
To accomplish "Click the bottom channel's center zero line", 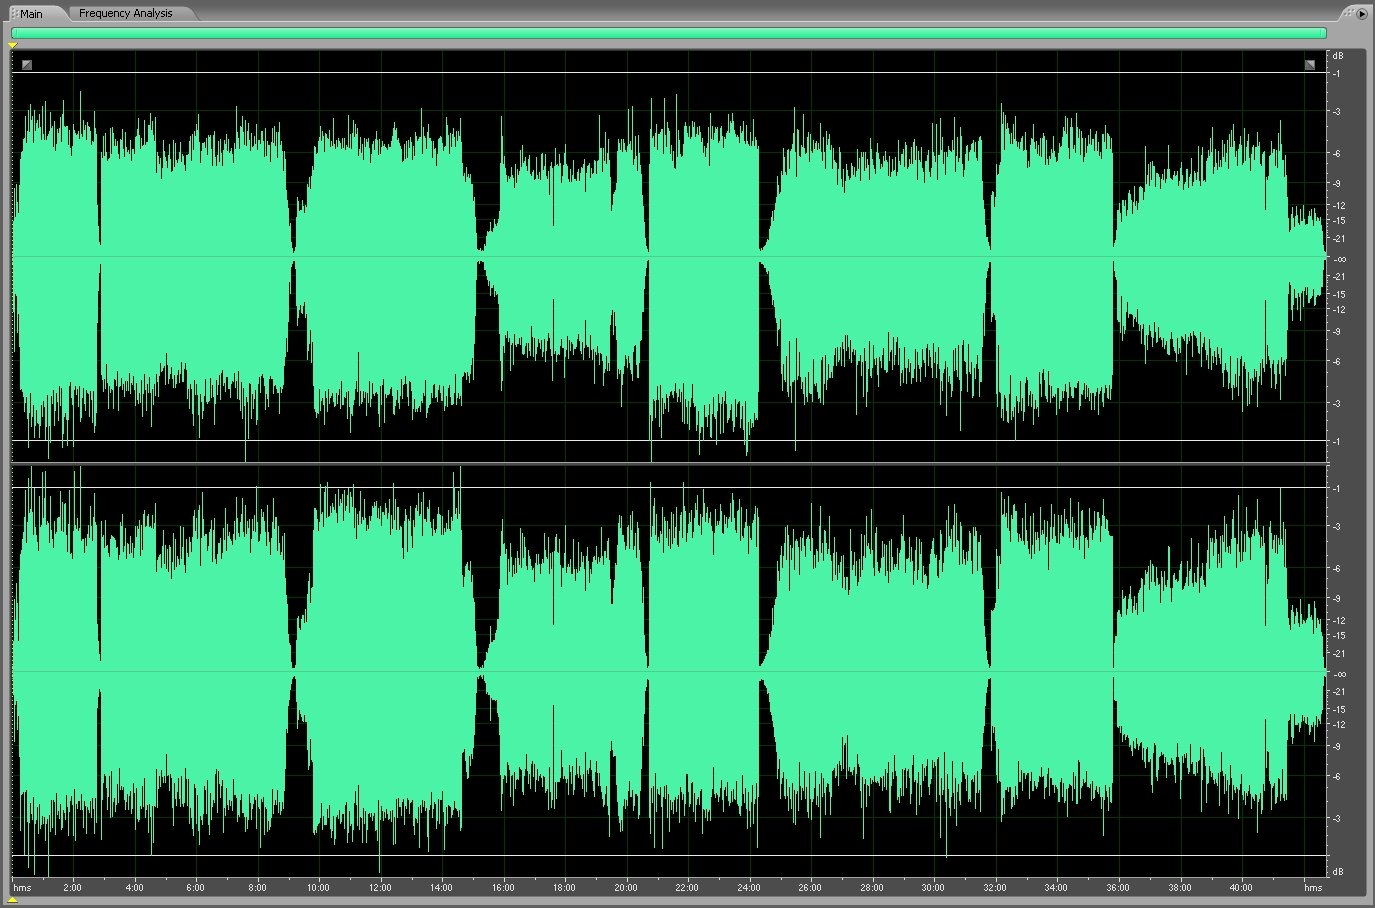I will click(668, 671).
